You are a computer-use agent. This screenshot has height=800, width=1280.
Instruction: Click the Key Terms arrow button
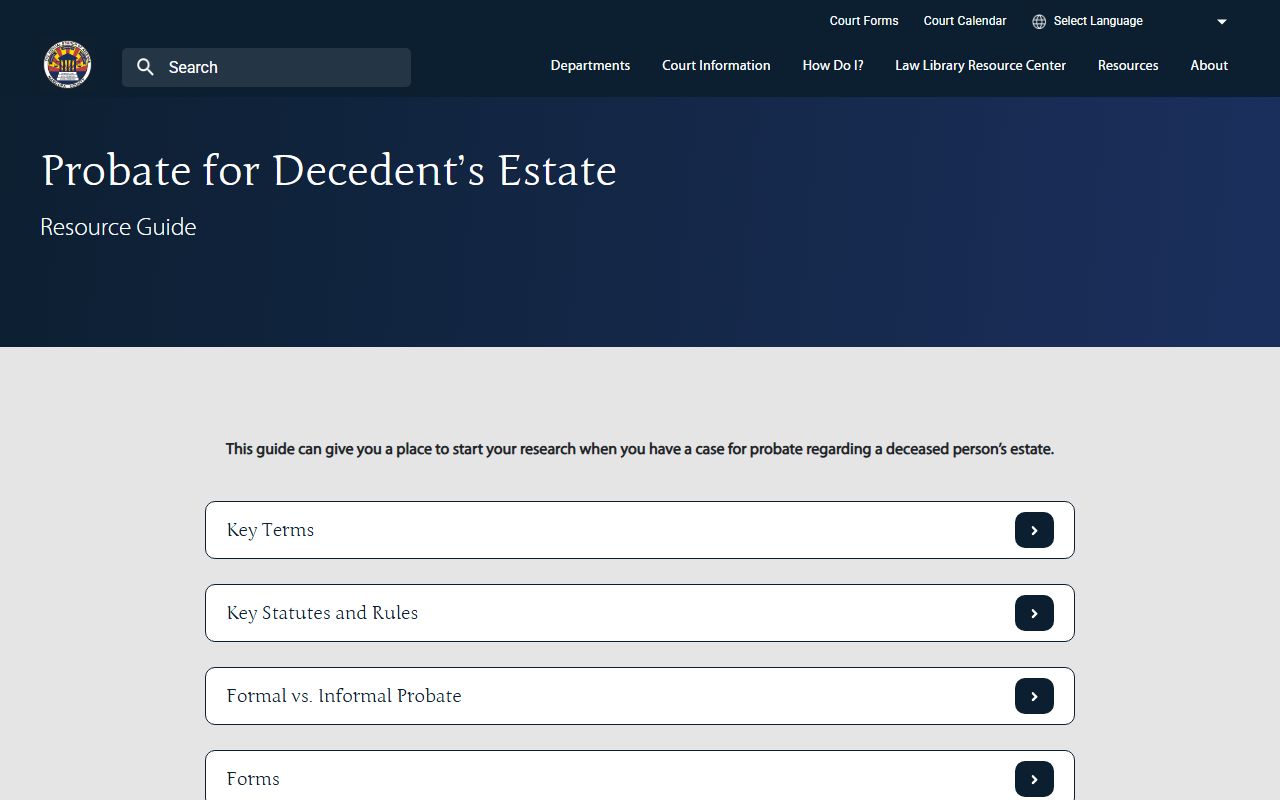[1034, 530]
